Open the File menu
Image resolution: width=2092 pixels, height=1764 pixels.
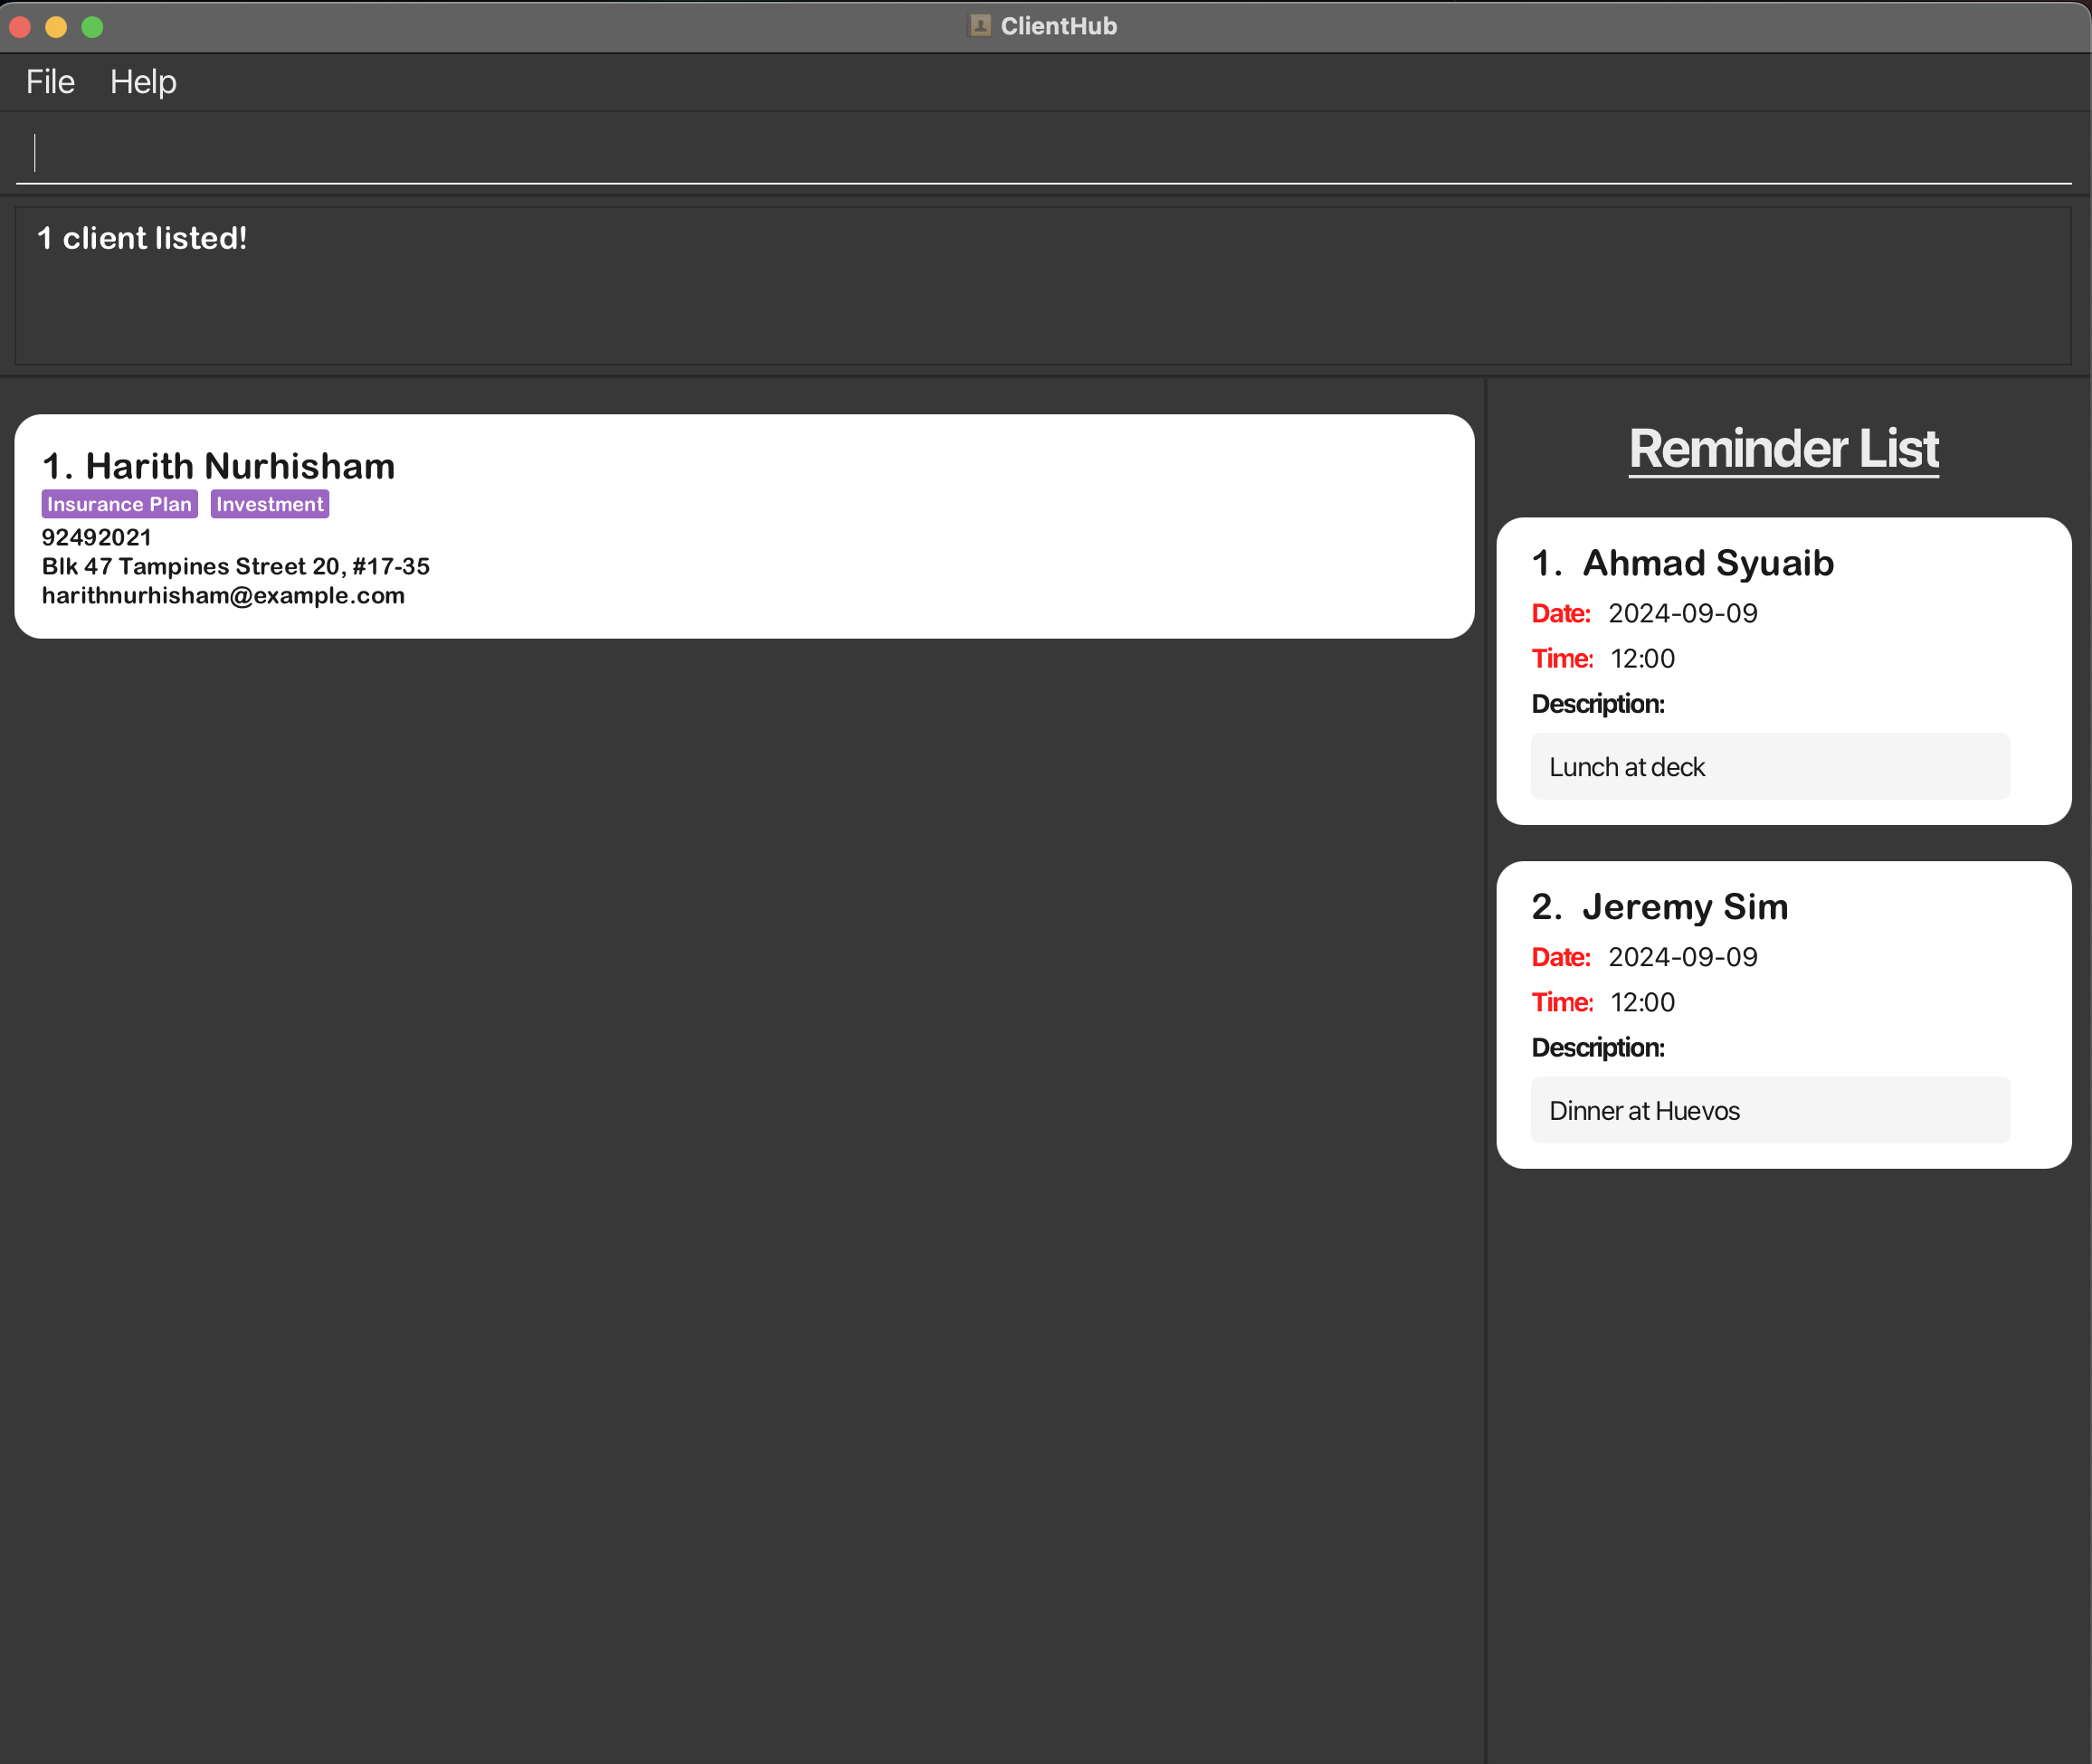coord(50,82)
